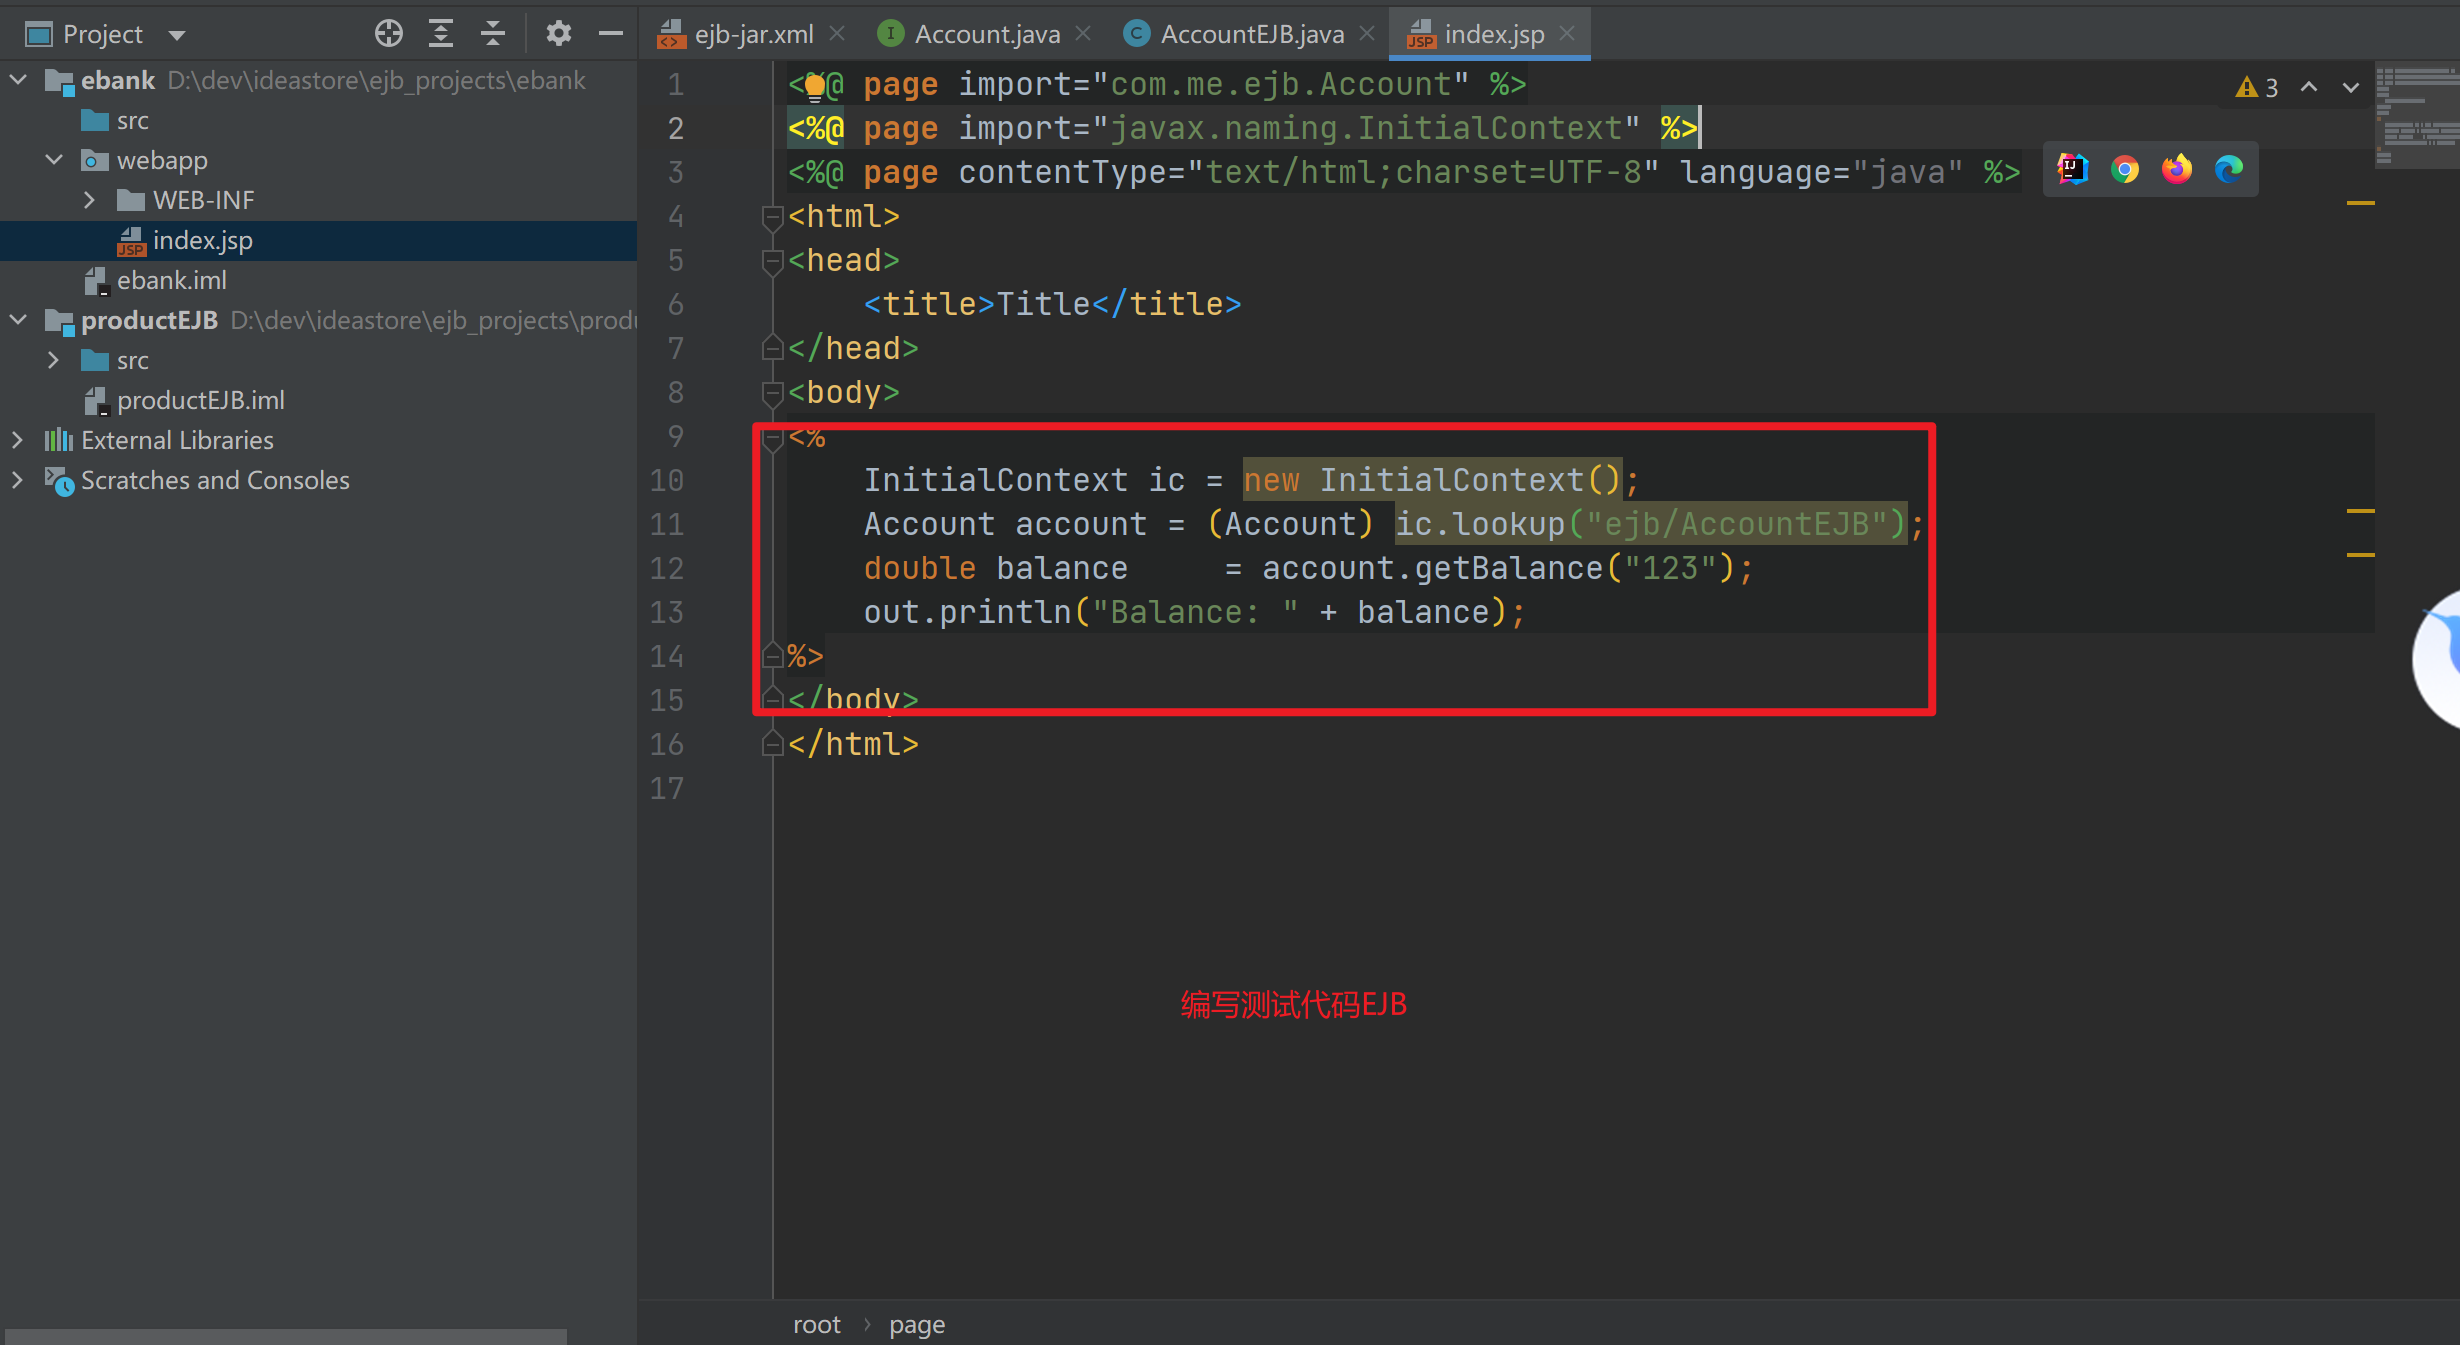This screenshot has height=1345, width=2460.
Task: Fold the head tag on line 5
Action: click(772, 261)
